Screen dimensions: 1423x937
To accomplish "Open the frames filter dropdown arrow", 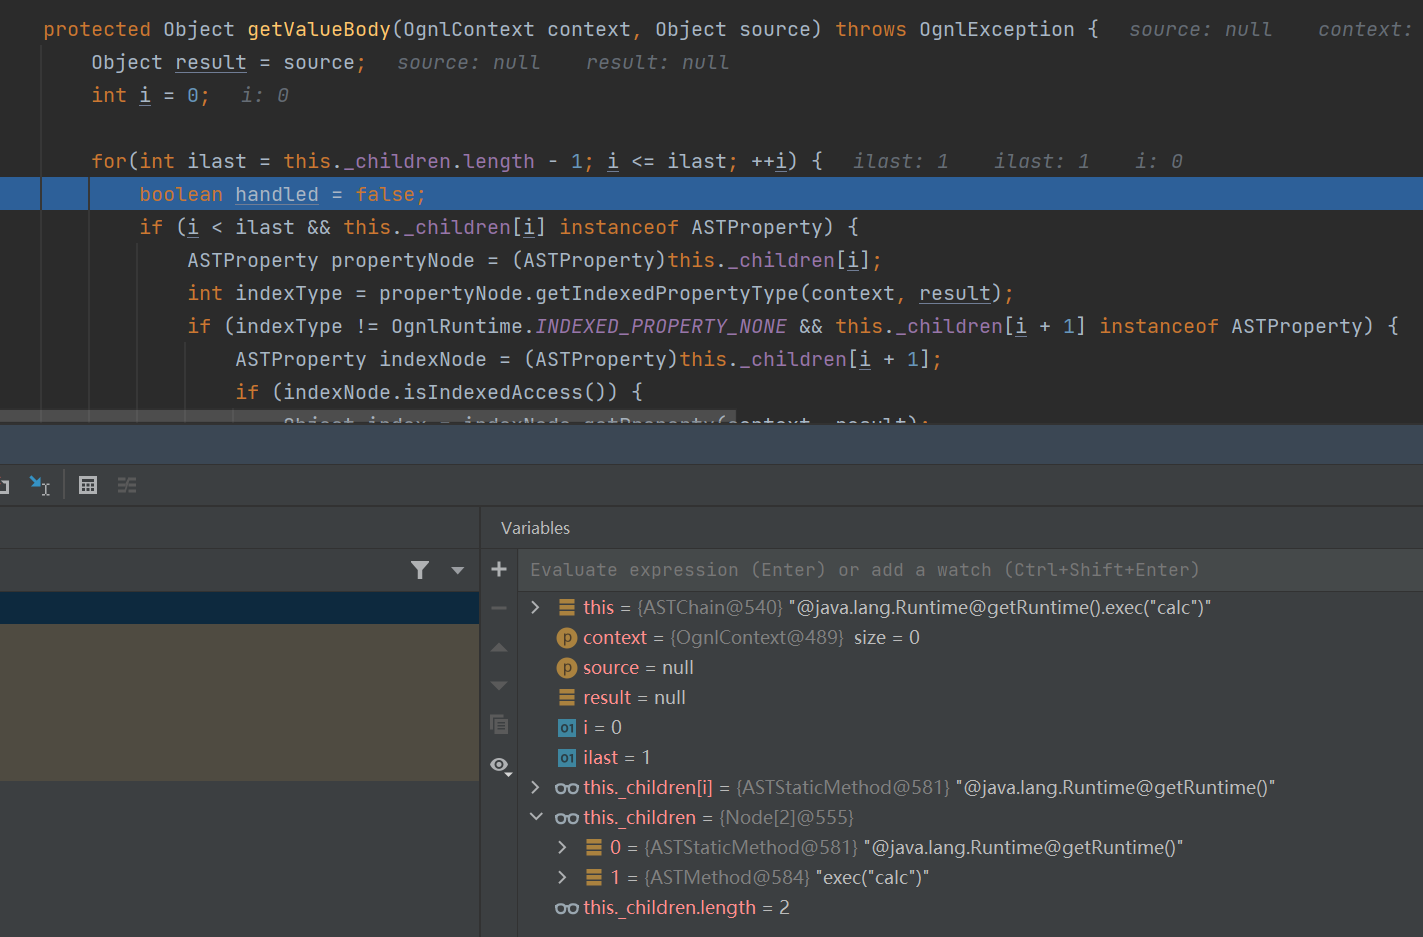I will point(457,570).
